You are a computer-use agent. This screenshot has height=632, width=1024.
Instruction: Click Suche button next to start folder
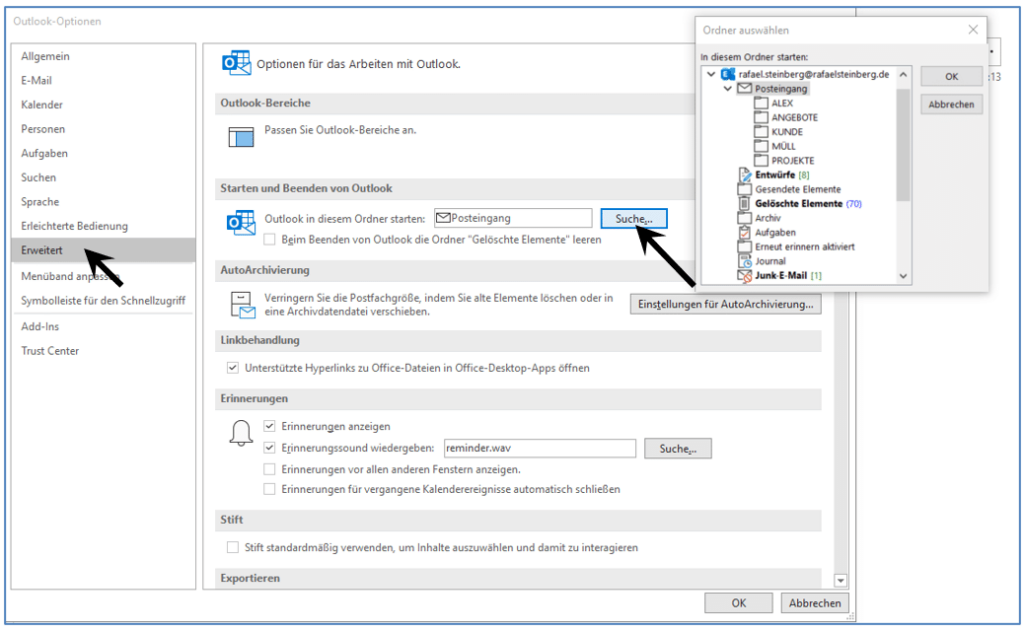pos(633,219)
